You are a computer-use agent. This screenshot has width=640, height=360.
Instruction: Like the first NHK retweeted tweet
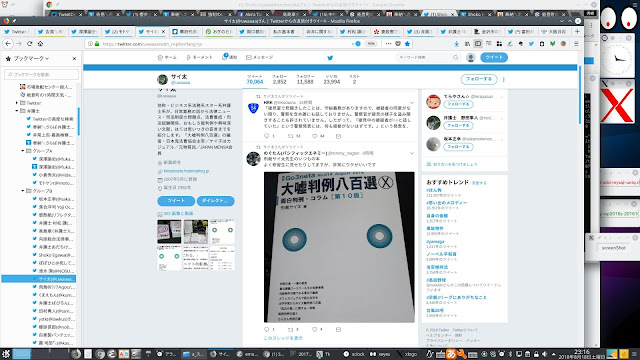(315, 136)
